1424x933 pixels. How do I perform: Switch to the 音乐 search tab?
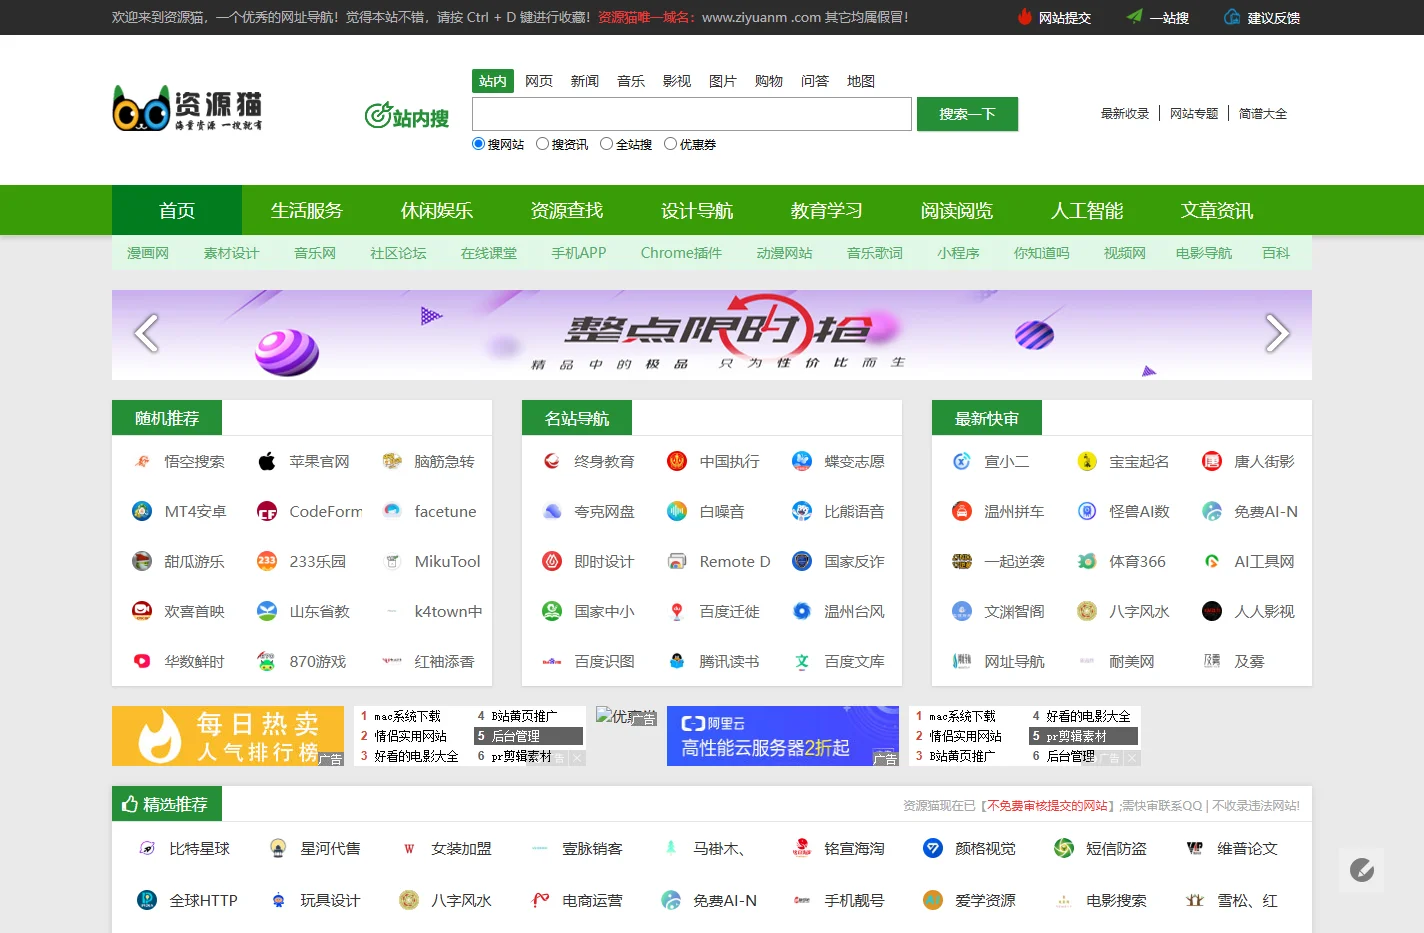631,81
